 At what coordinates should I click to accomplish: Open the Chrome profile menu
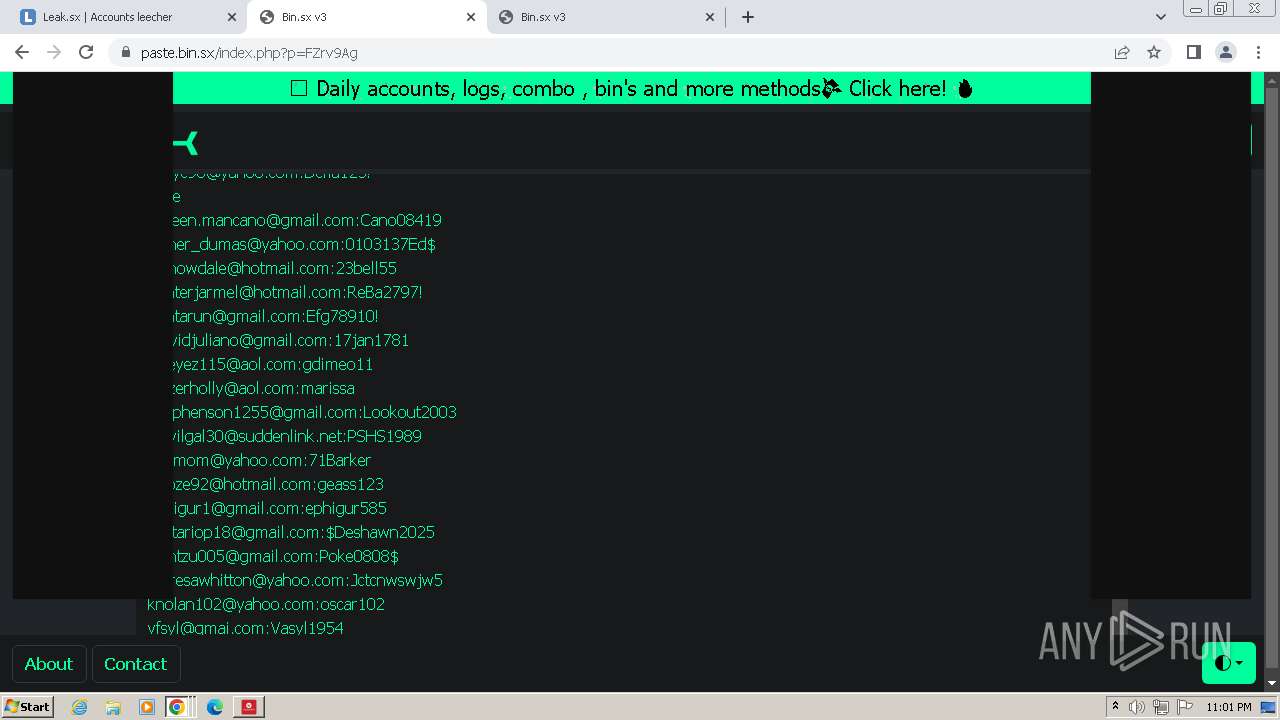pyautogui.click(x=1225, y=52)
